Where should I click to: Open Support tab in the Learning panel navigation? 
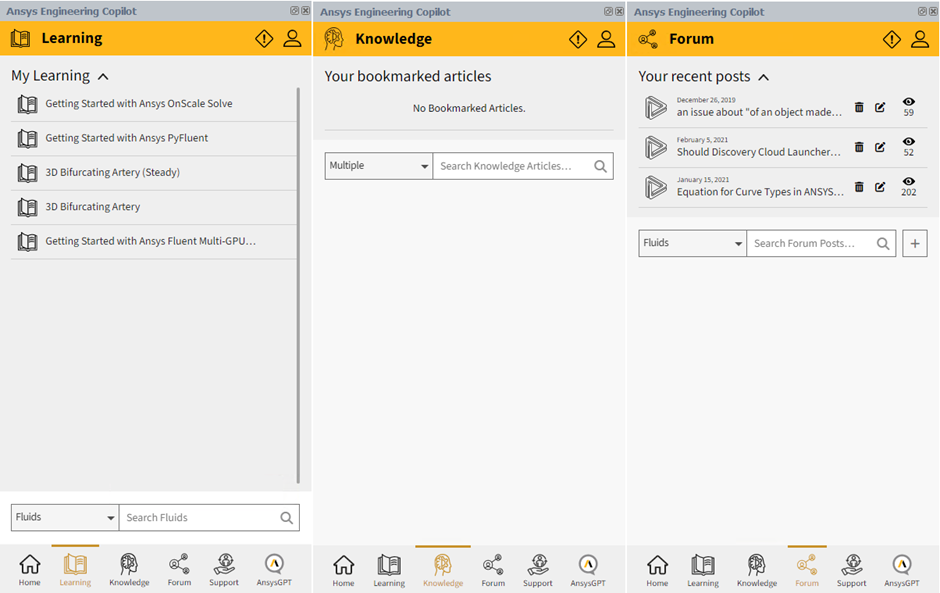pos(224,570)
